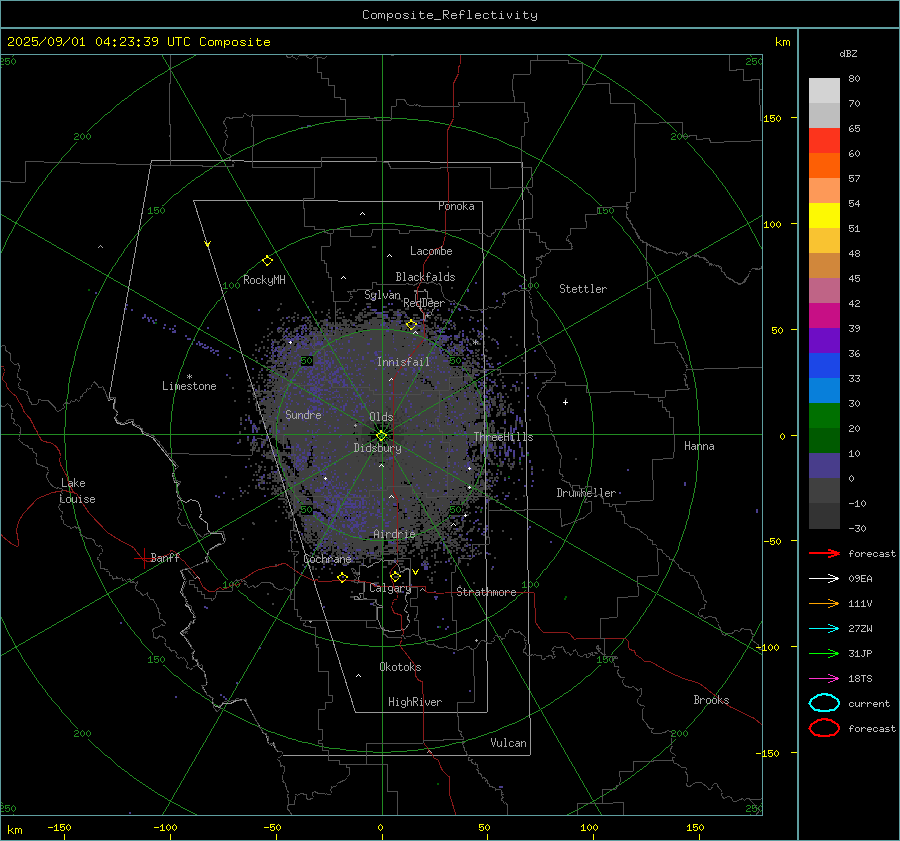The image size is (900, 841).
Task: Click the Drumheller label
Action: [x=586, y=493]
